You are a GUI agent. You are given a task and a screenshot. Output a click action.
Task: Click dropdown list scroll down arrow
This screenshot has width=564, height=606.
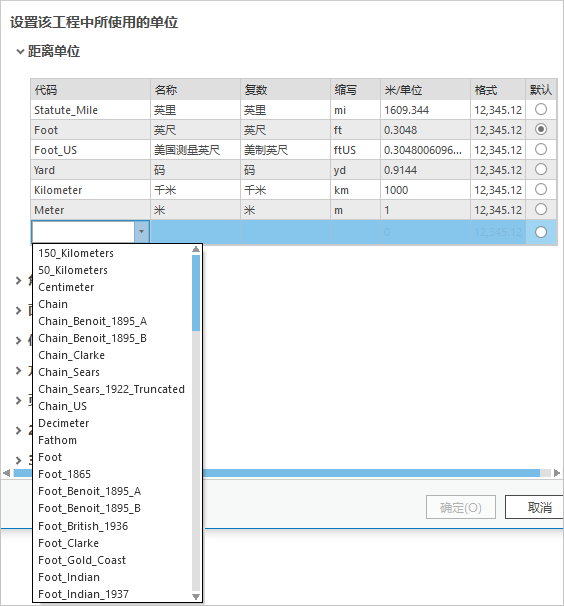tap(196, 597)
